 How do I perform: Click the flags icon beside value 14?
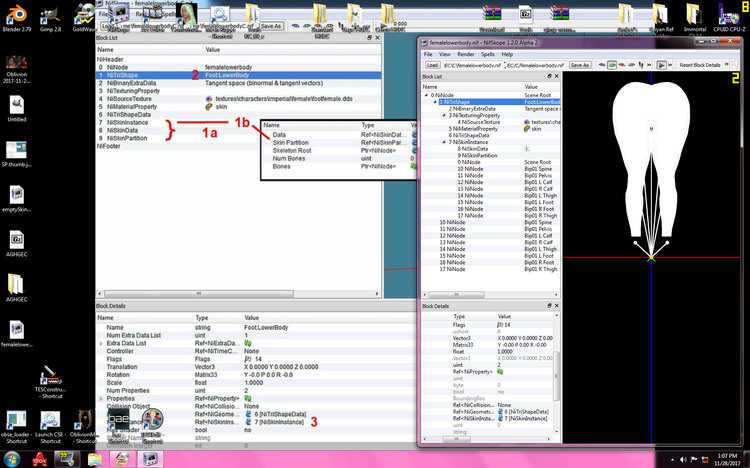248,359
